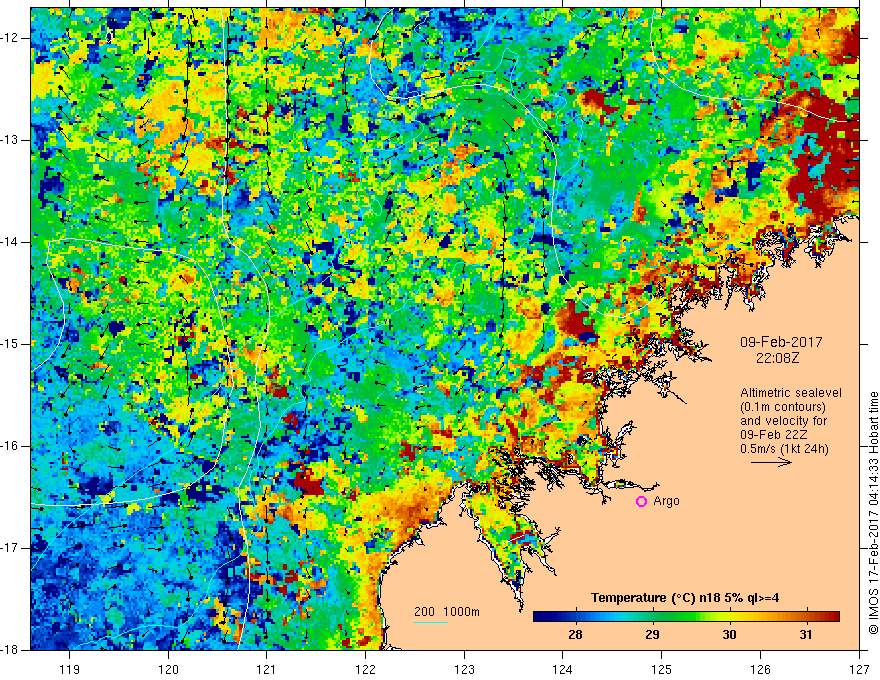880x680 pixels.
Task: Click the date text '09-Feb-2017'
Action: [x=781, y=342]
